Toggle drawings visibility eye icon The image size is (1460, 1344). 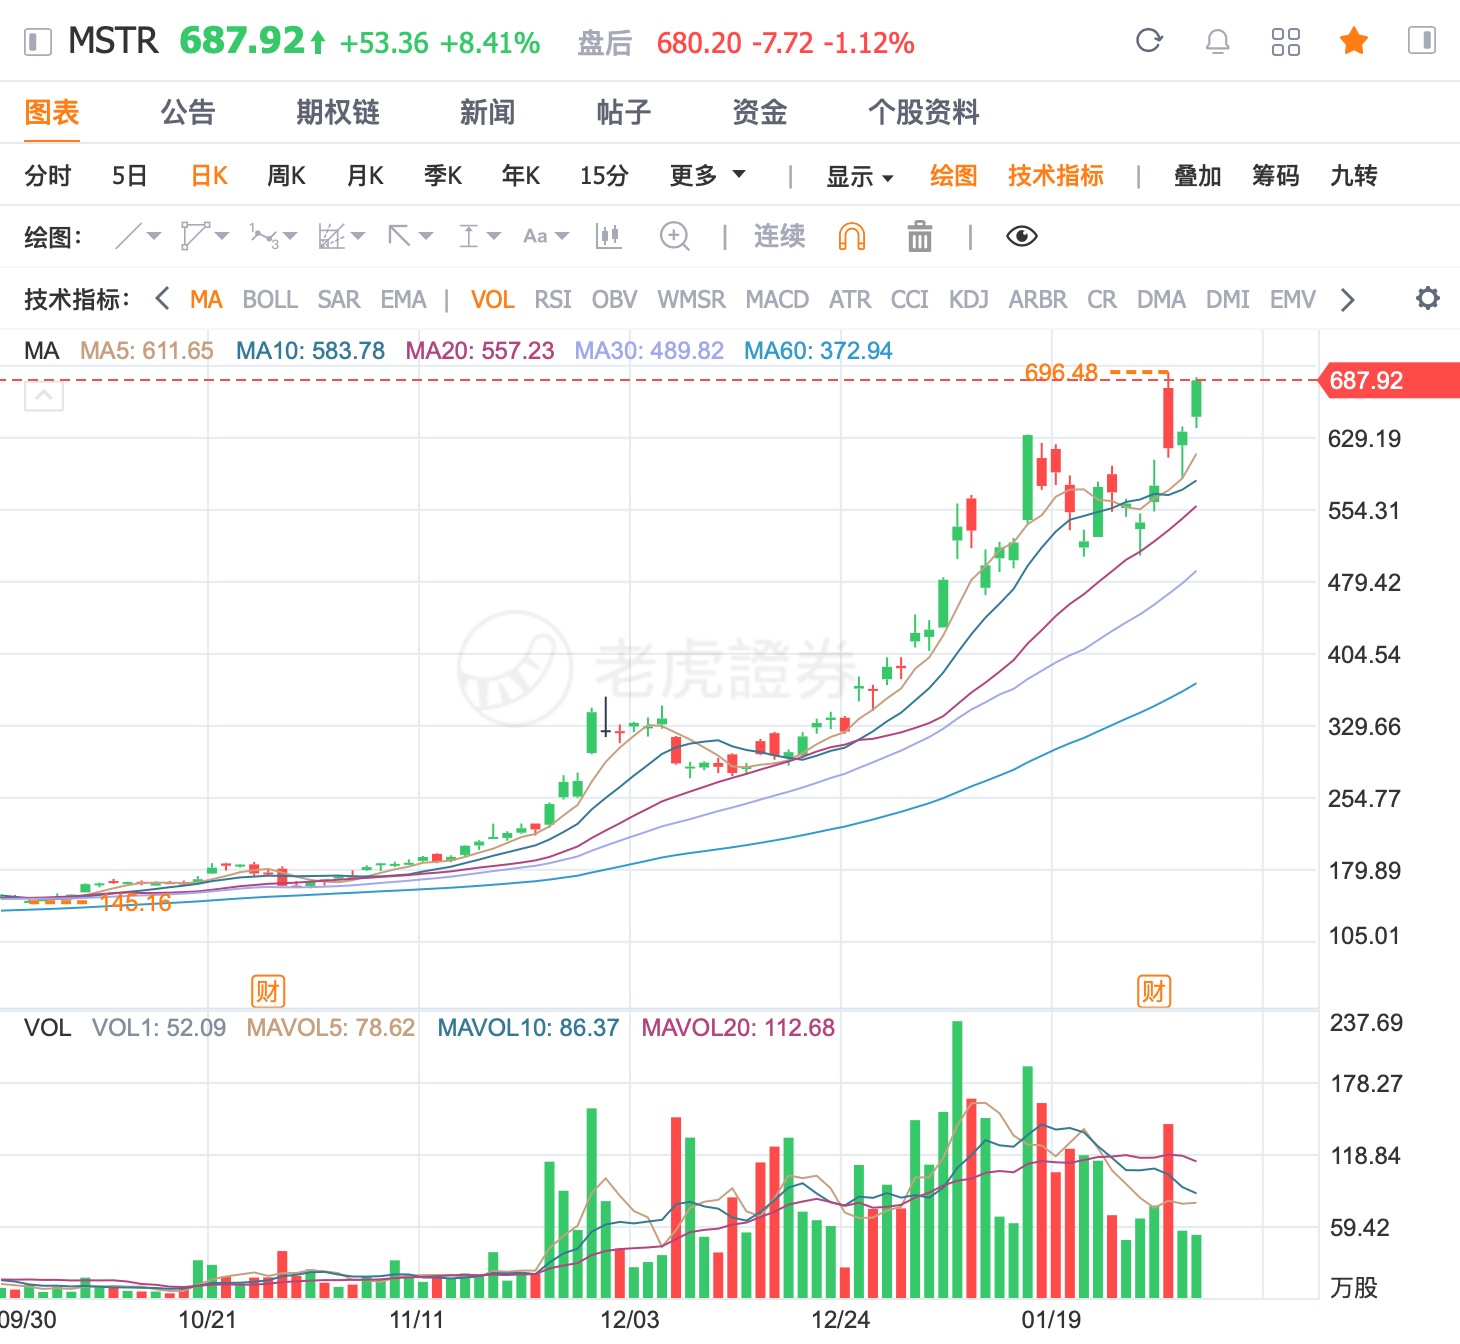pyautogui.click(x=1021, y=236)
